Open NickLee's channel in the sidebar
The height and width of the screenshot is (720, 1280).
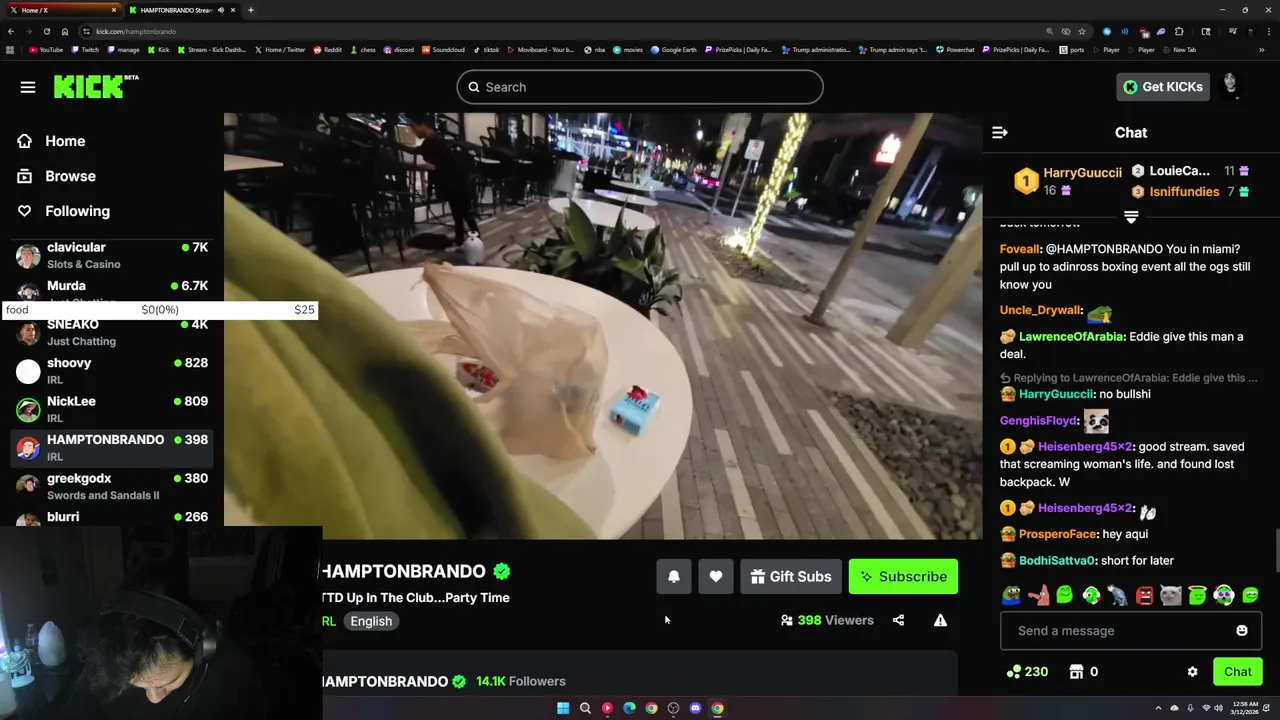[x=112, y=409]
